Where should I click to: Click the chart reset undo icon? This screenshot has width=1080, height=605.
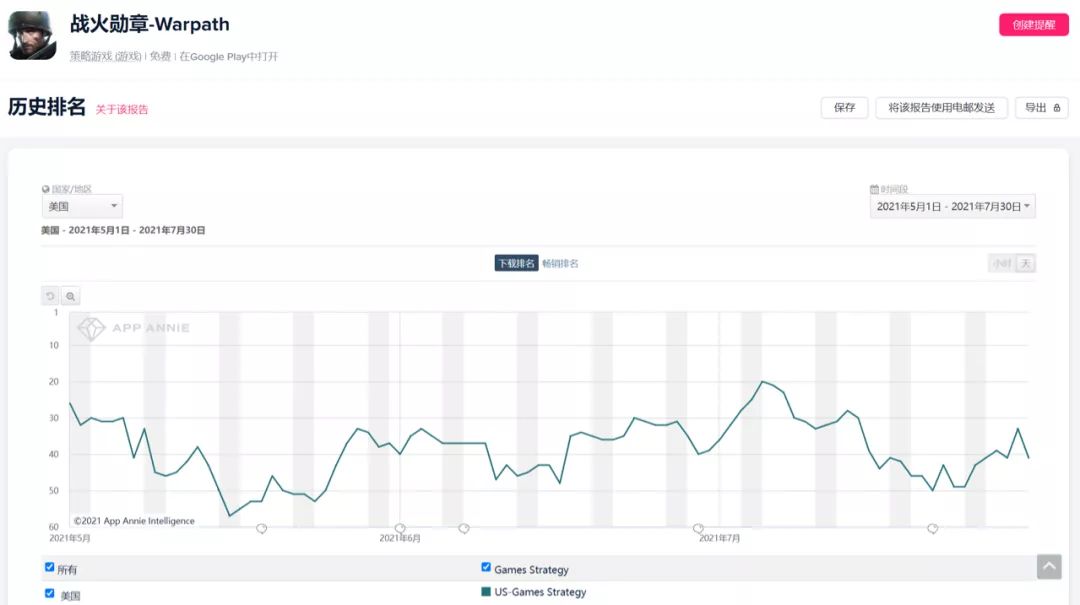[50, 296]
